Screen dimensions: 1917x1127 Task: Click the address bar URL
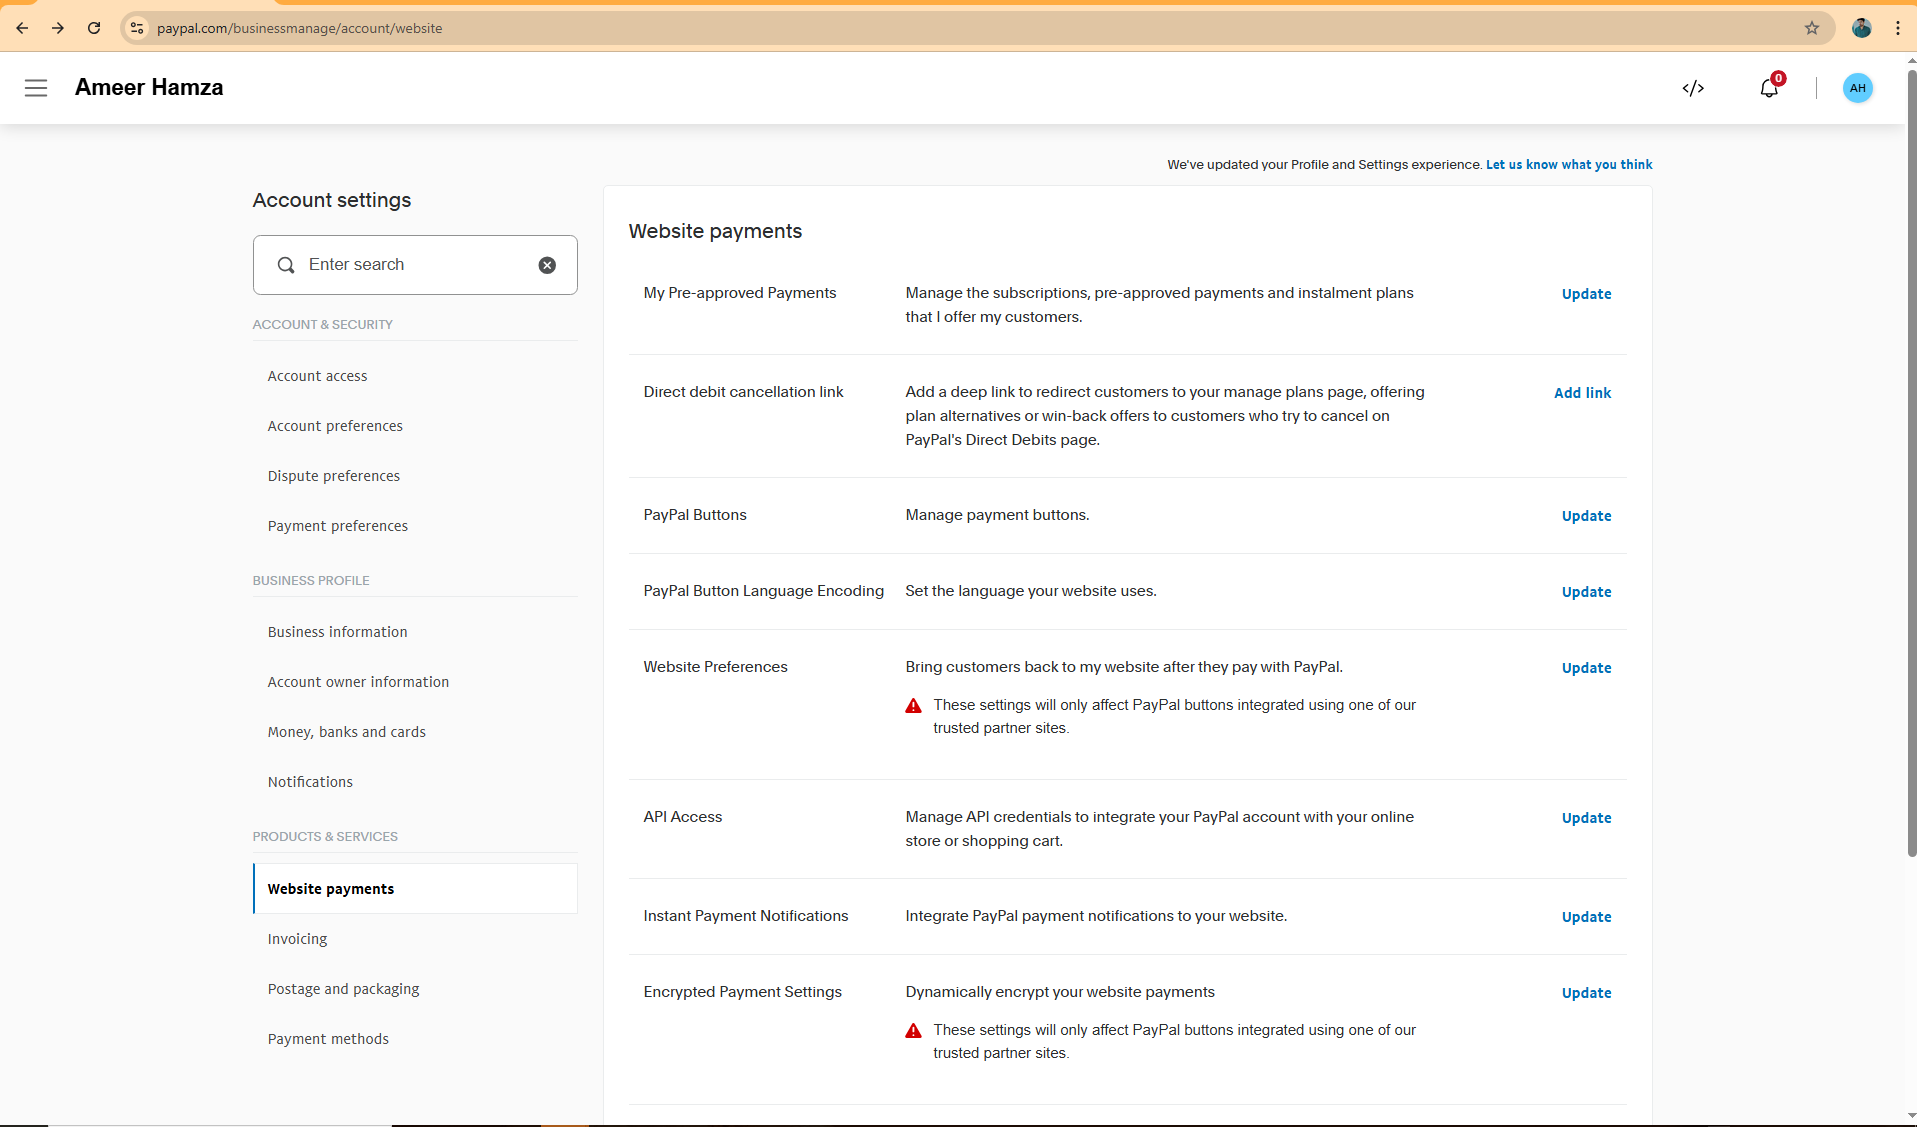click(x=299, y=28)
